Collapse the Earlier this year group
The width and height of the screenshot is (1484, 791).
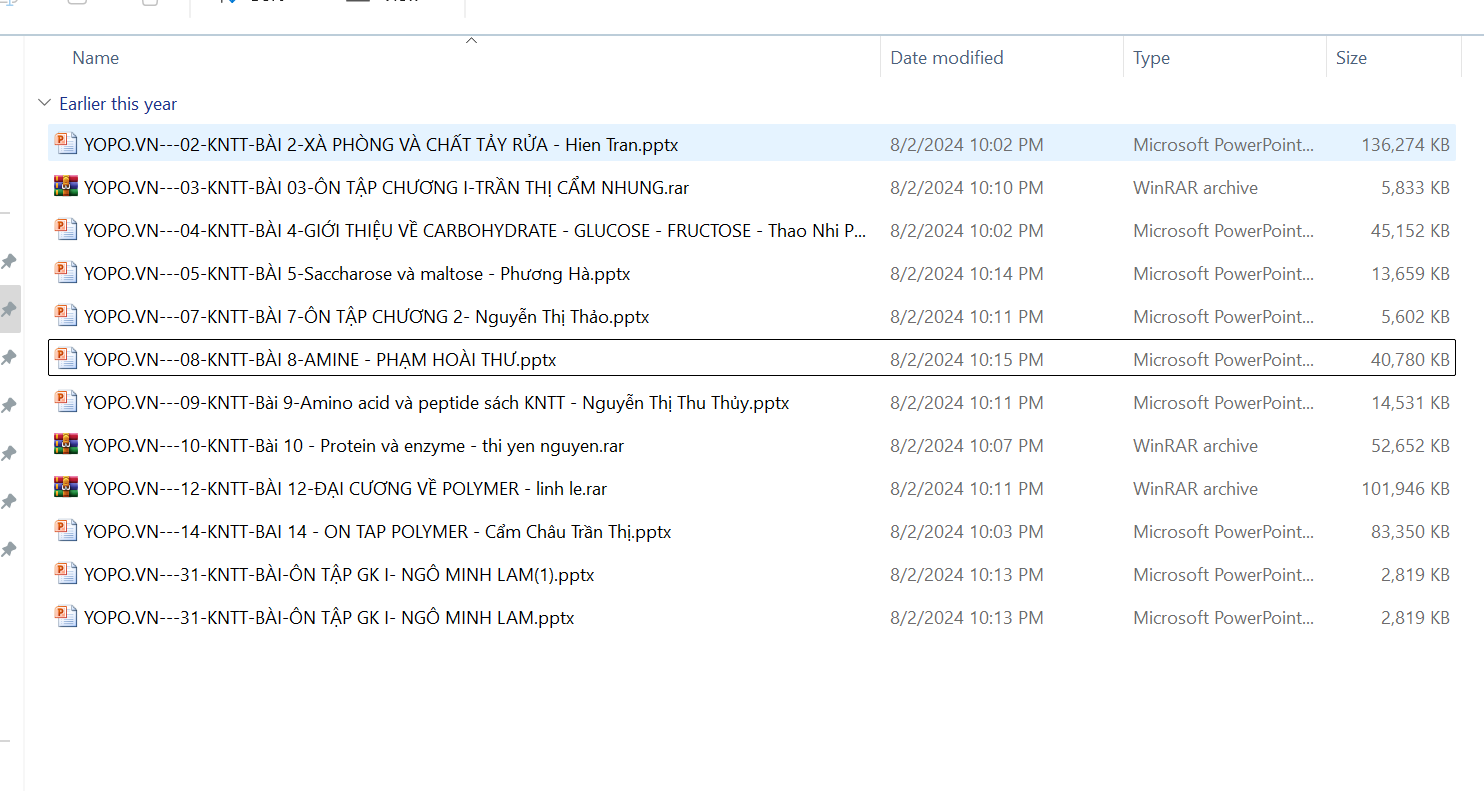(x=44, y=103)
